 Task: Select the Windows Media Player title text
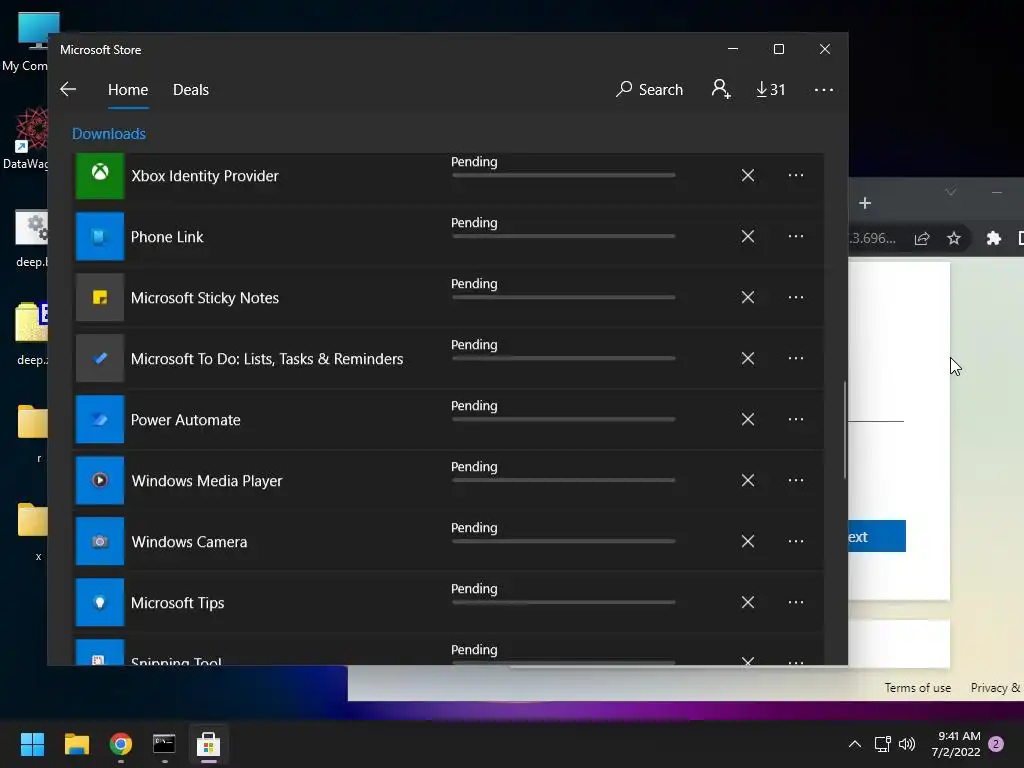[x=207, y=481]
